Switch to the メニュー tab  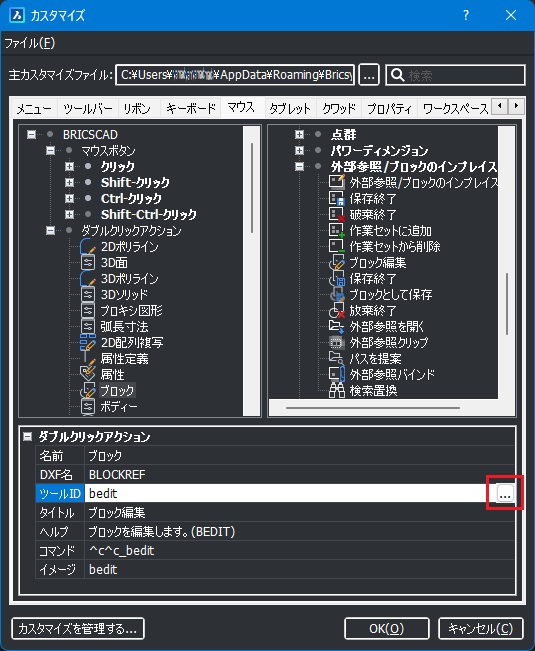34,109
